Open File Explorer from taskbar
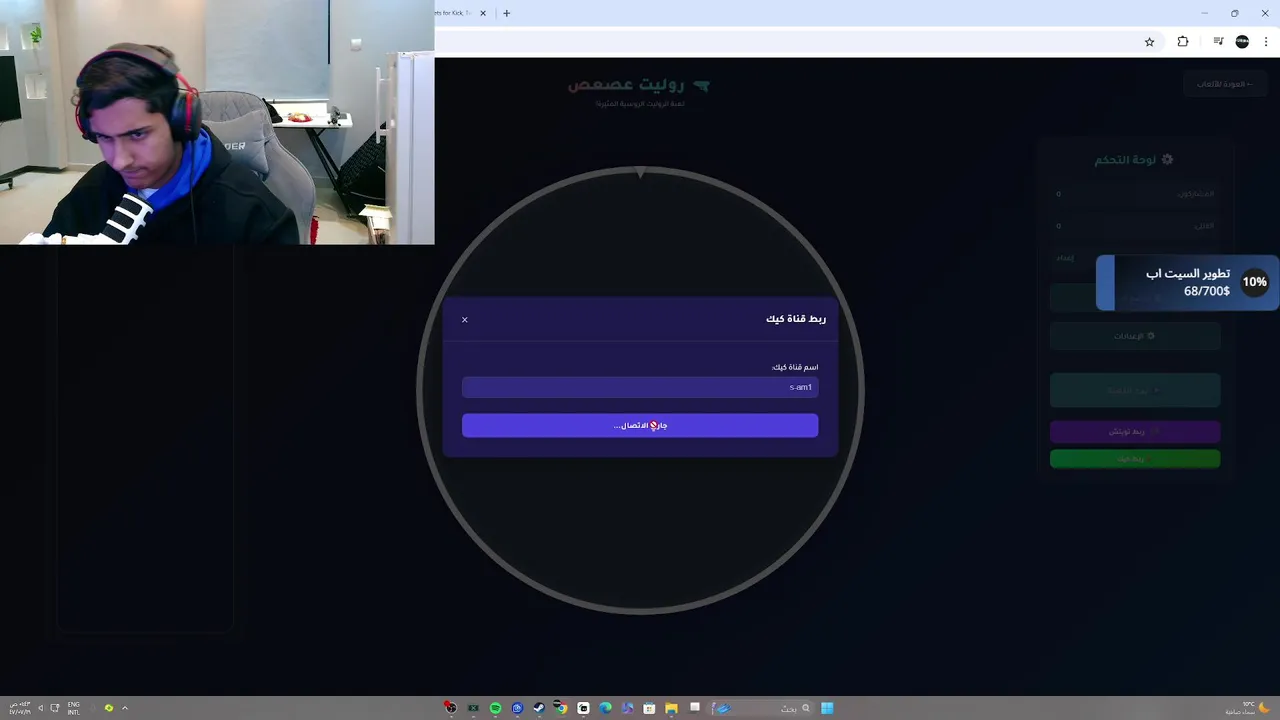The width and height of the screenshot is (1280, 720). tap(671, 708)
